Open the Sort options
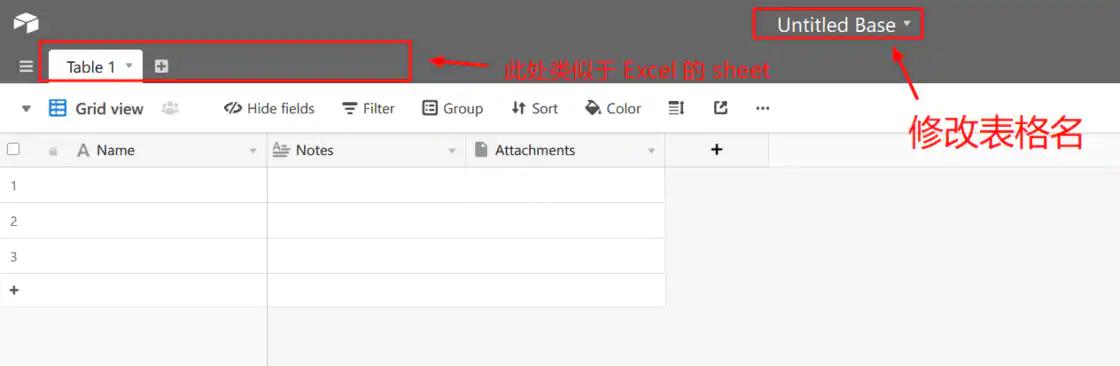This screenshot has width=1120, height=366. tap(535, 109)
